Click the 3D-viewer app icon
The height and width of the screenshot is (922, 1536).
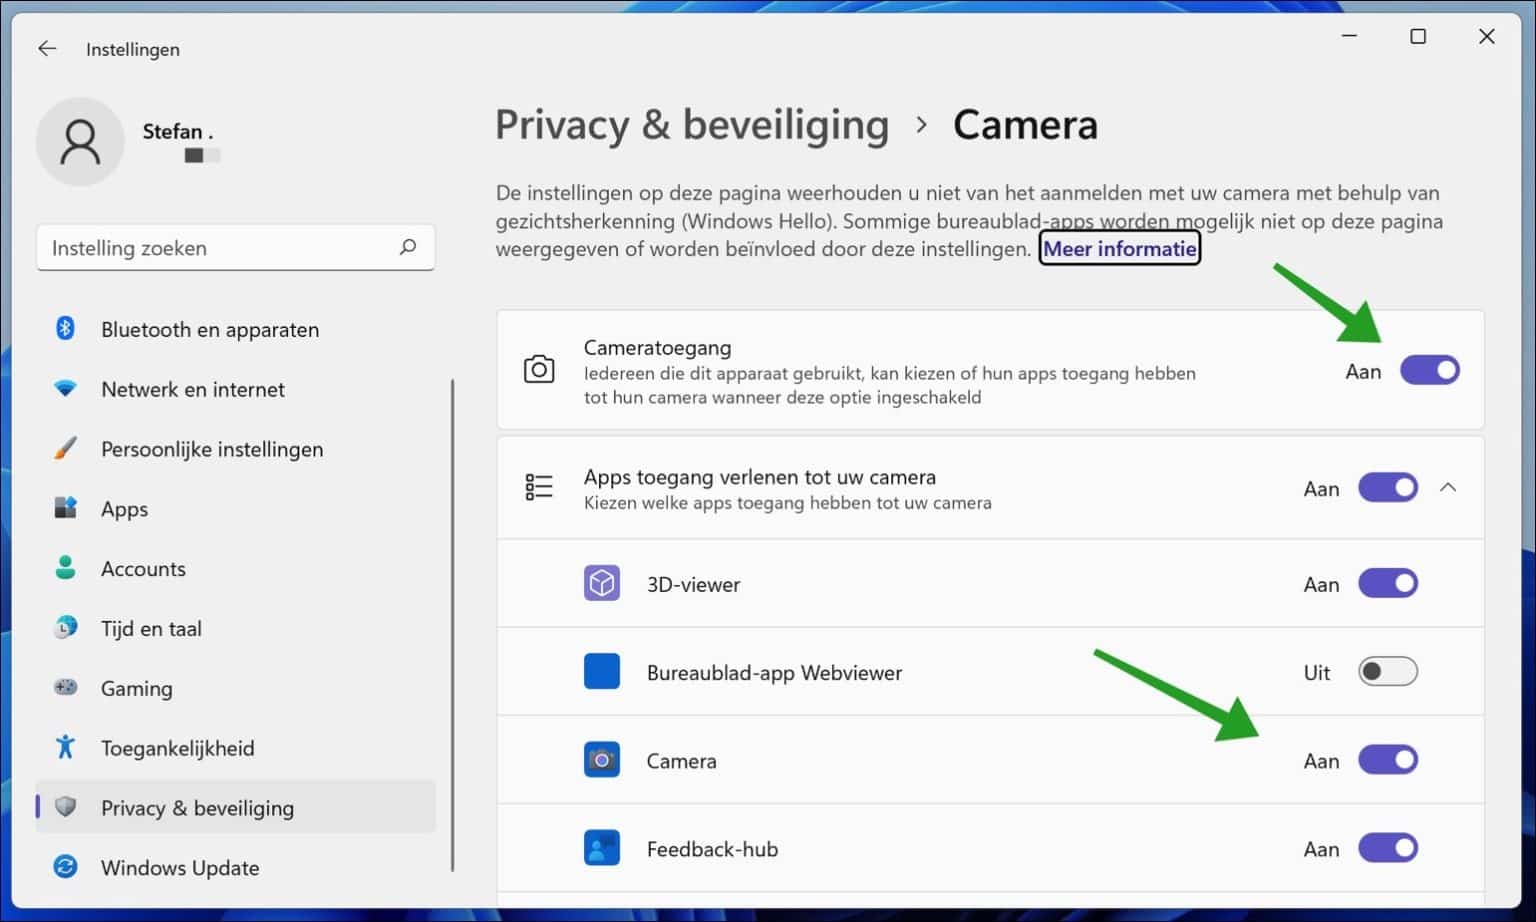[x=601, y=583]
